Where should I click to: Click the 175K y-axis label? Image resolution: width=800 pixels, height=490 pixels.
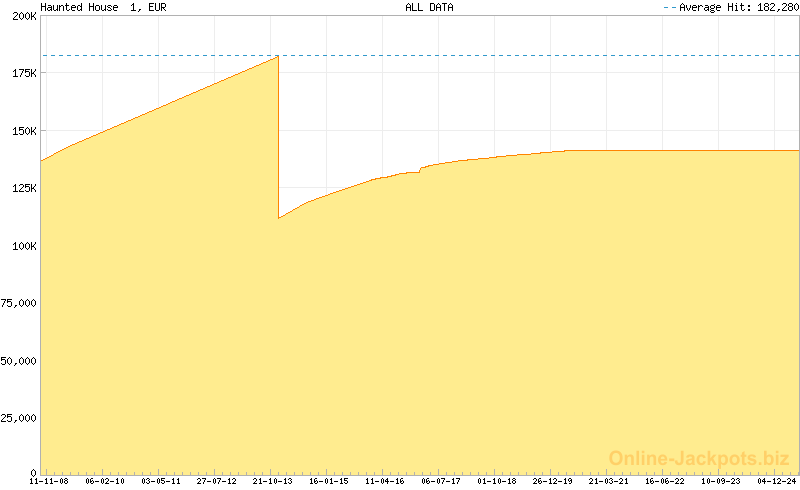coord(24,74)
